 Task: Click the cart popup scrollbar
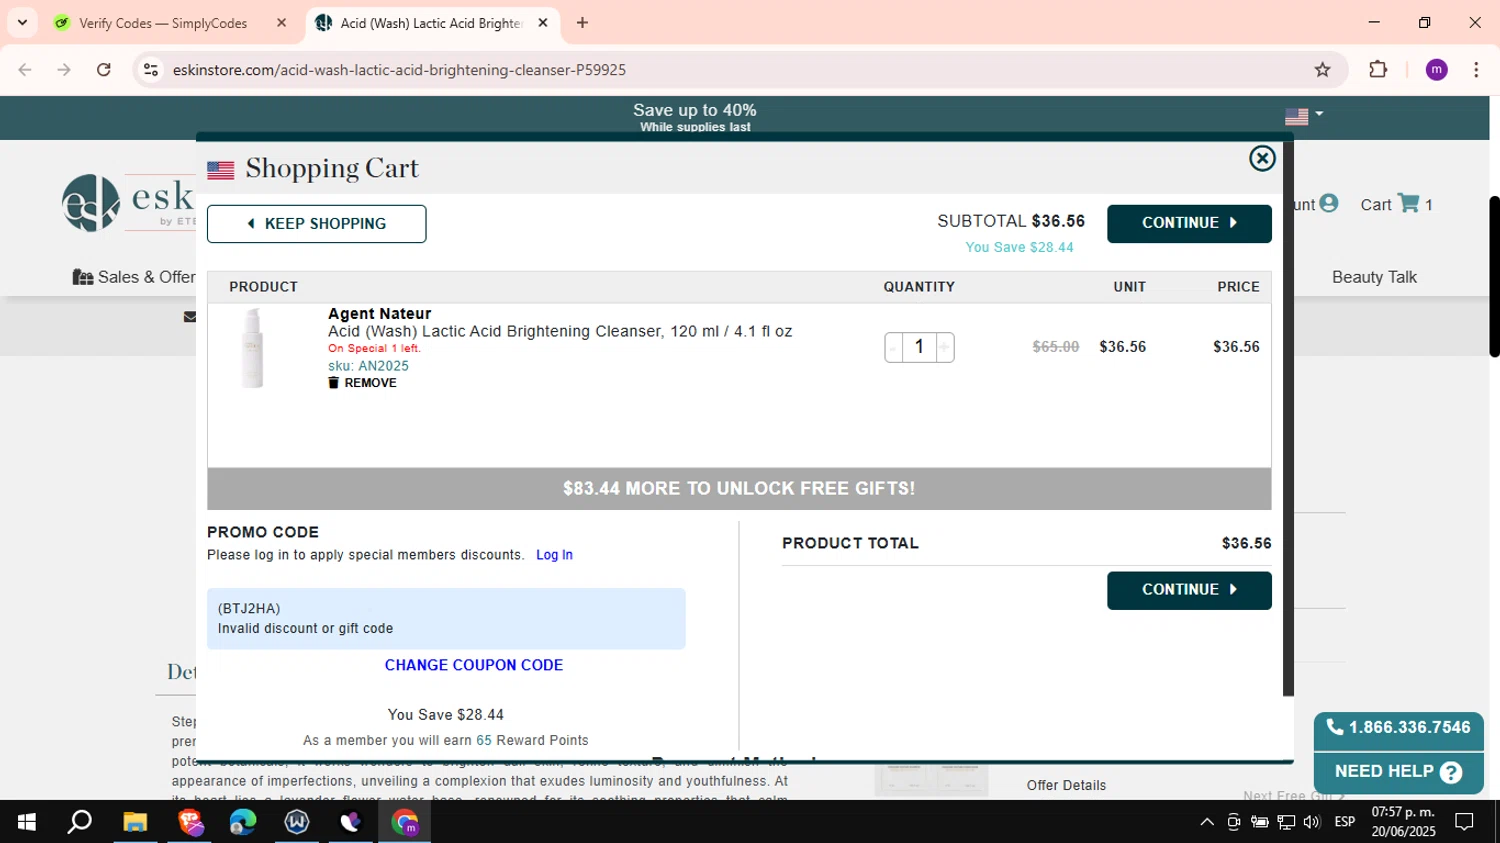tap(1288, 420)
